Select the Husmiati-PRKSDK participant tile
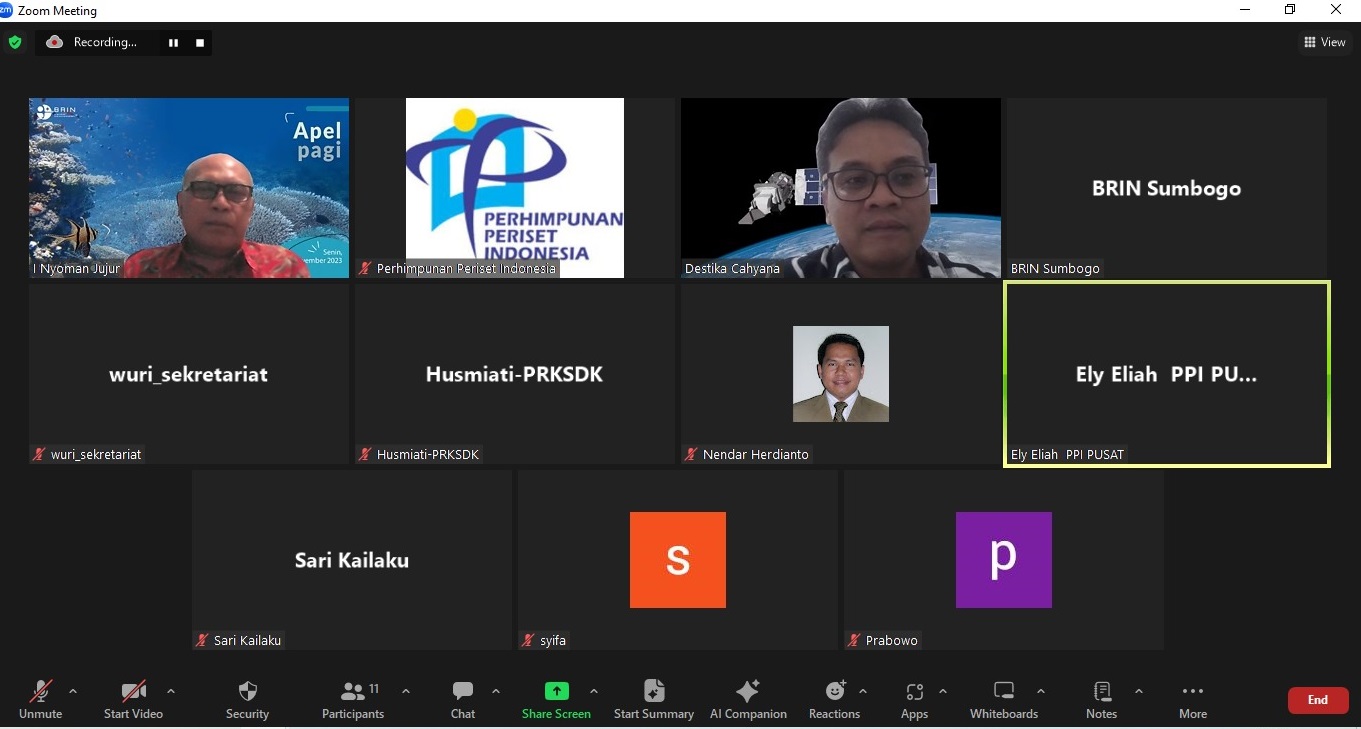Screen dimensions: 1361x729 coord(515,374)
